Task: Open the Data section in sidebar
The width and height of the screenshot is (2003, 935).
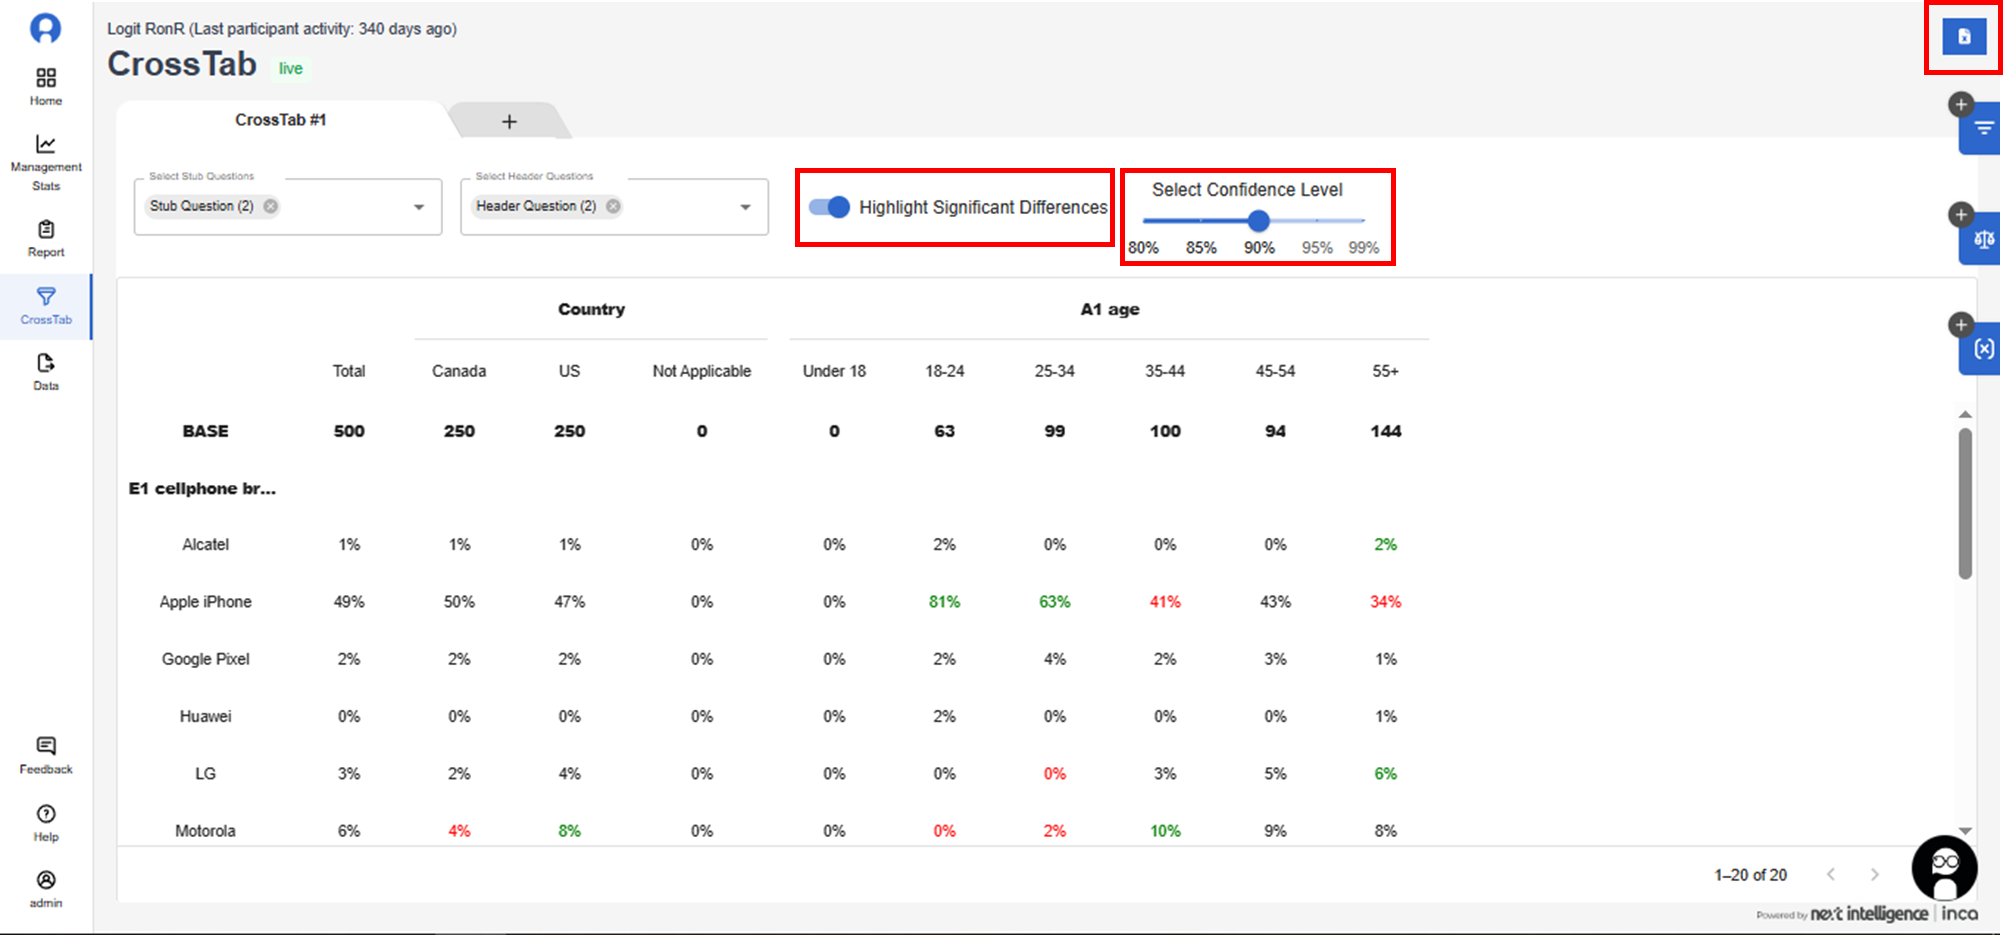Action: pos(46,371)
